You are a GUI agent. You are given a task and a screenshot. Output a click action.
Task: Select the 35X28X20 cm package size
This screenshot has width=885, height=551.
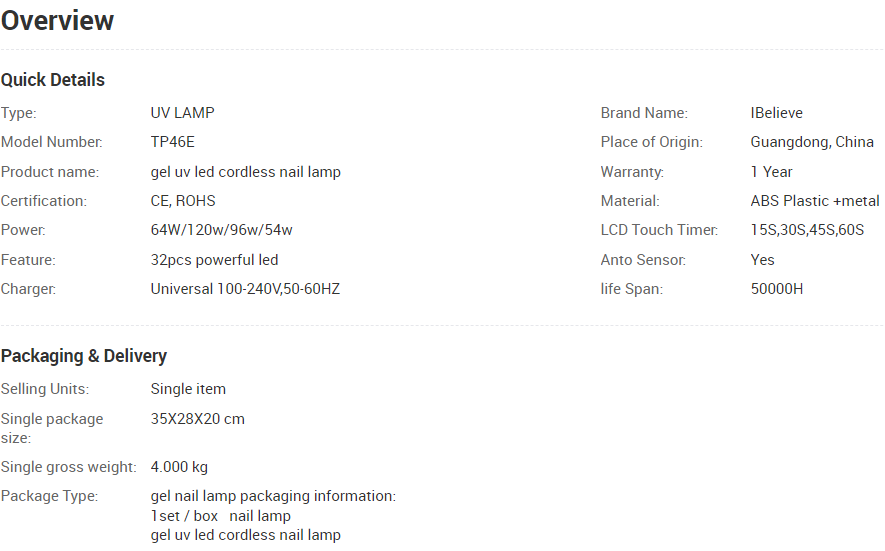[198, 419]
